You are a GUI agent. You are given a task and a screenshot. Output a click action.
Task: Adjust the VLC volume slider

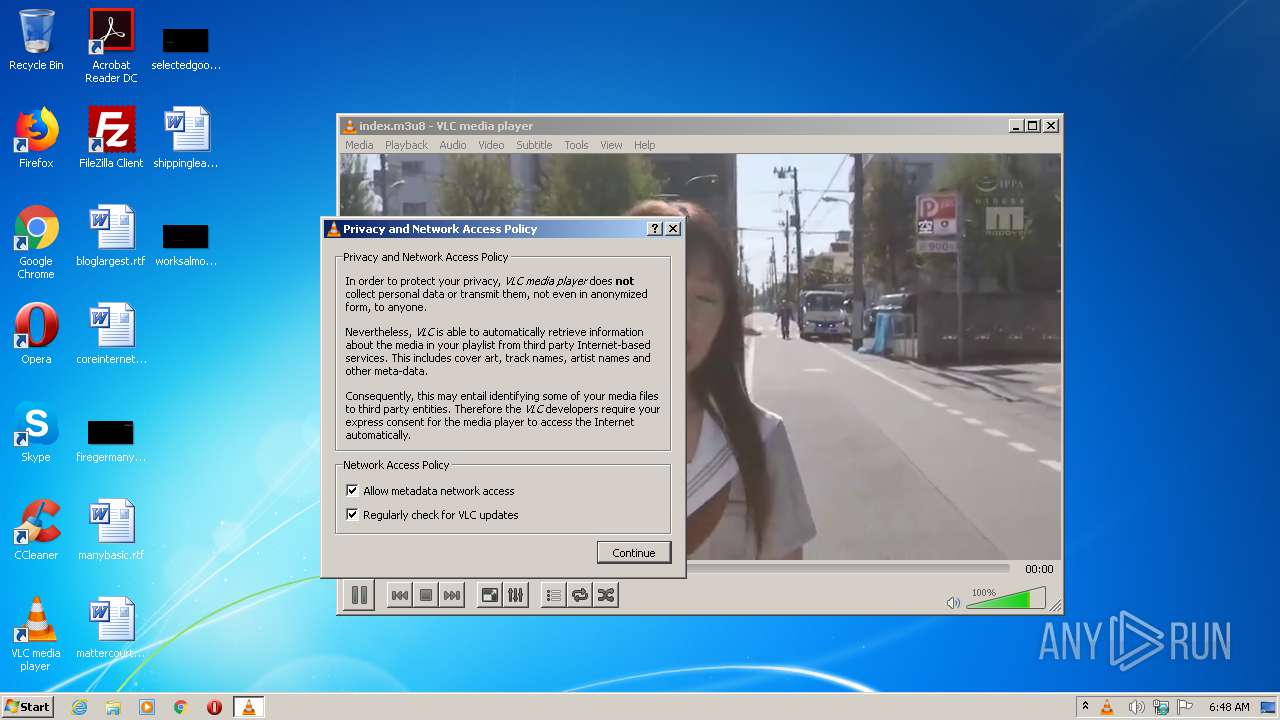(1005, 599)
